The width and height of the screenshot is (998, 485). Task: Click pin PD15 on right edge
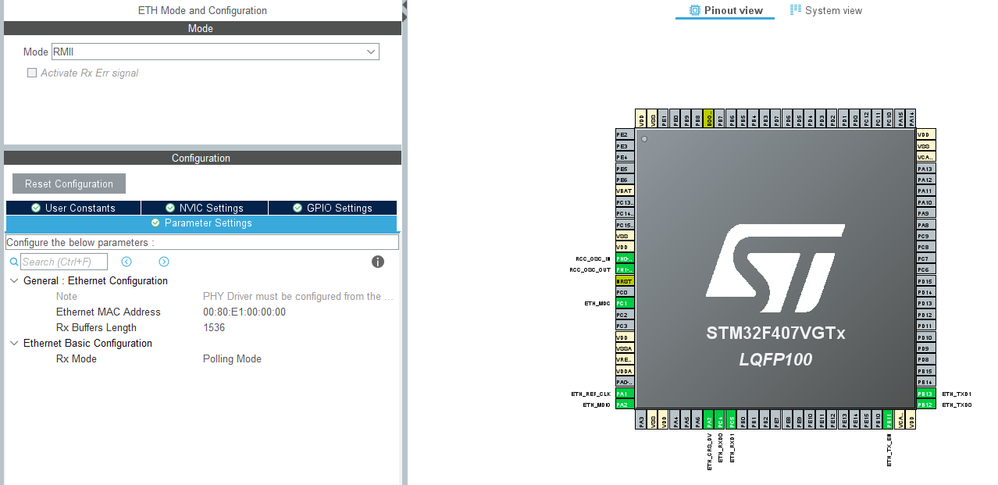(926, 281)
